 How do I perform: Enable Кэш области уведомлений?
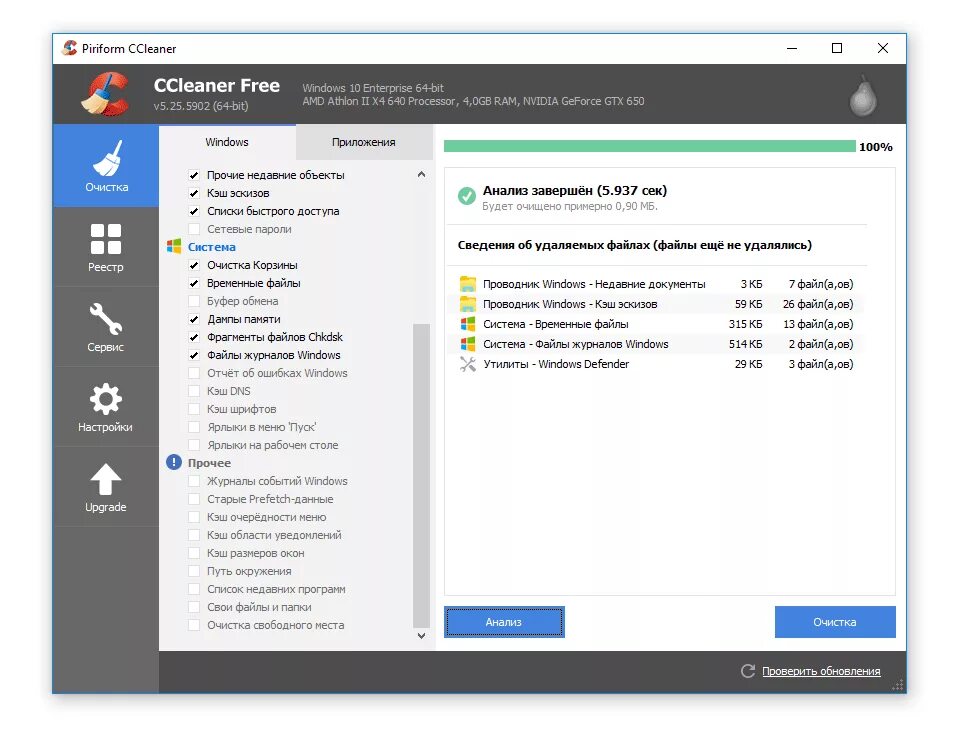(x=194, y=535)
